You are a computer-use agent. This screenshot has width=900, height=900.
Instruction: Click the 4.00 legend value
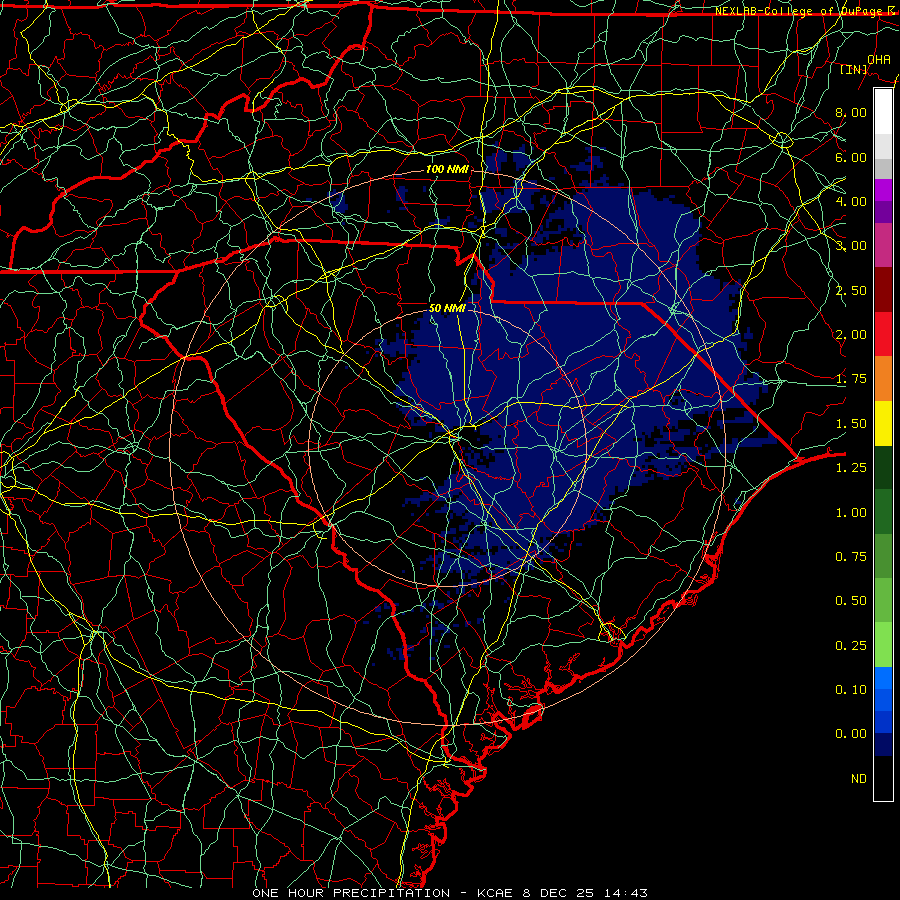[851, 201]
